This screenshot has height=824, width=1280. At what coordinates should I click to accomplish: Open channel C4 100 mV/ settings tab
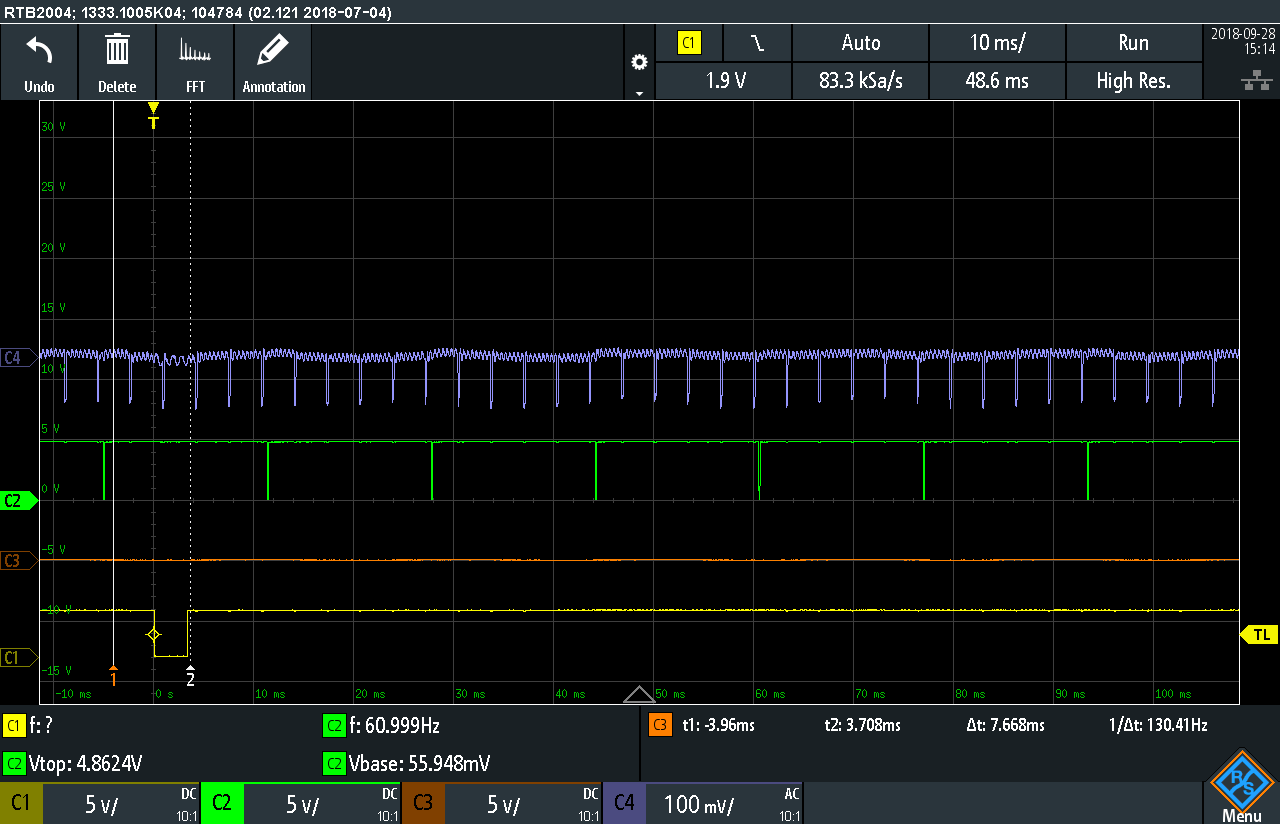tap(703, 803)
